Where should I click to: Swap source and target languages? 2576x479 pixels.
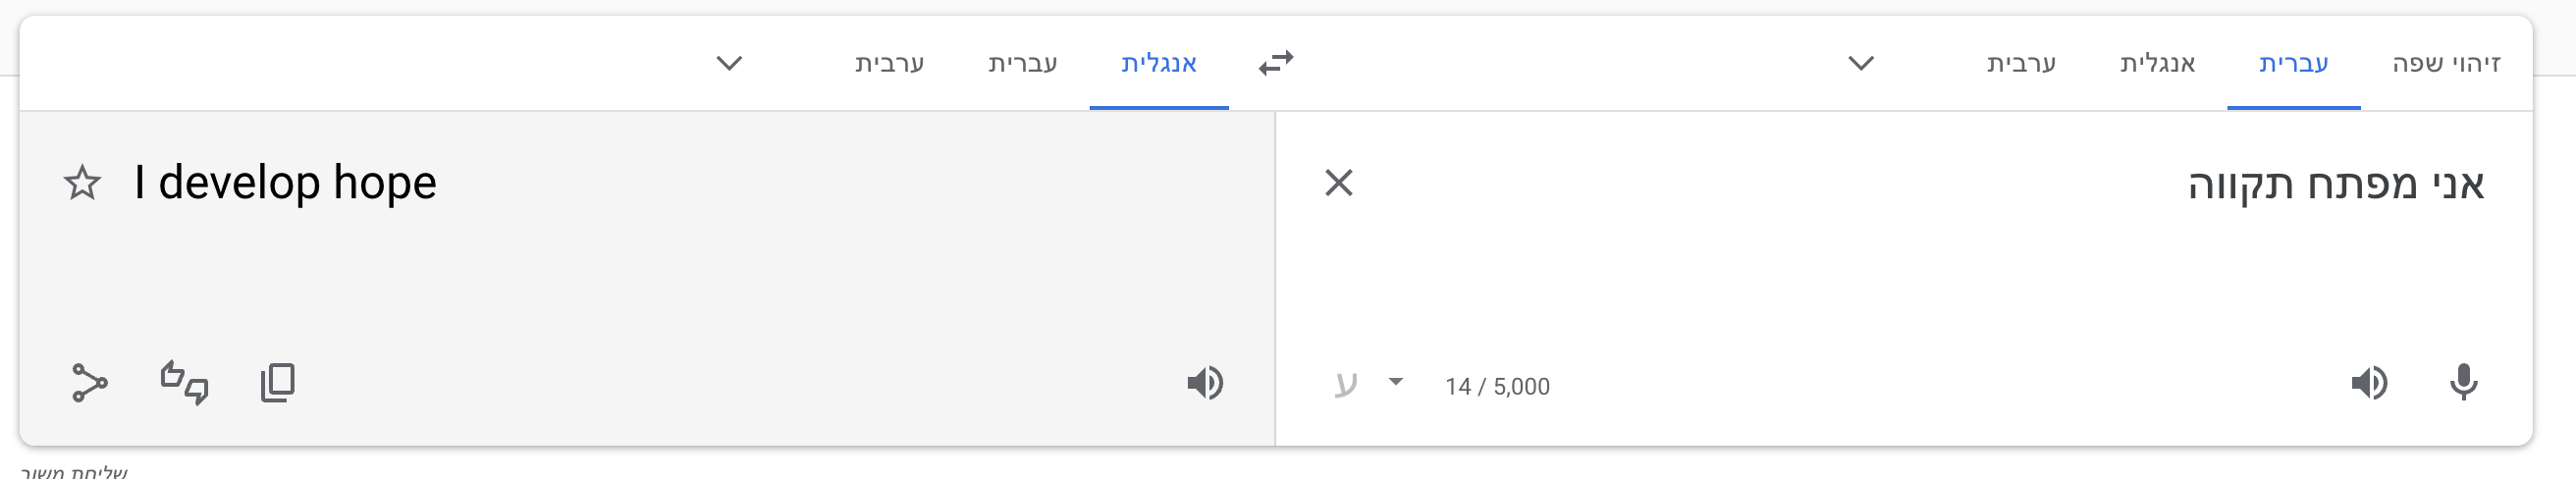coord(1275,63)
